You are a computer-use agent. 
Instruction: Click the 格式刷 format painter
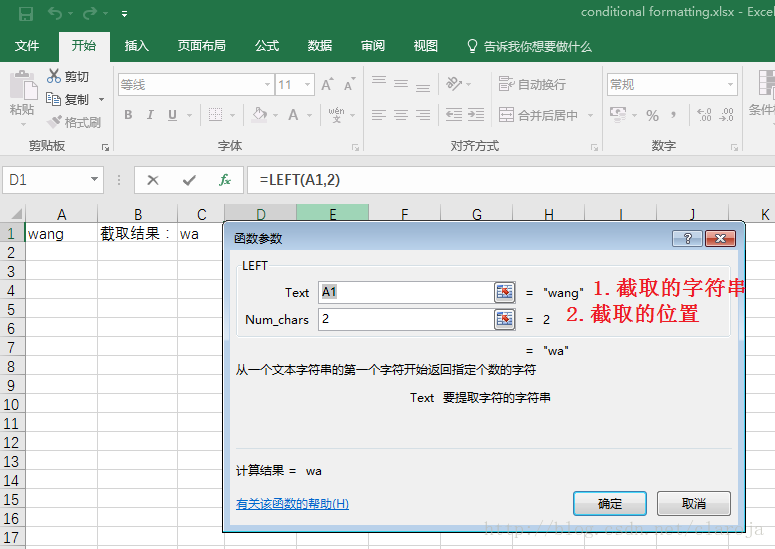tap(74, 122)
